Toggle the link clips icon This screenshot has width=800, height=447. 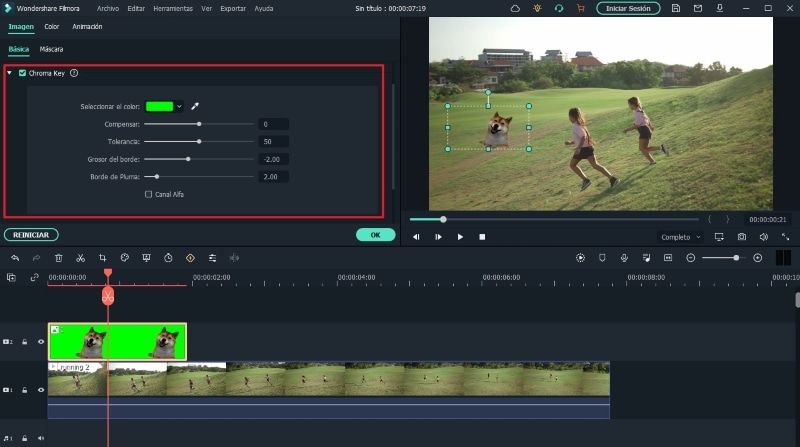(x=34, y=278)
